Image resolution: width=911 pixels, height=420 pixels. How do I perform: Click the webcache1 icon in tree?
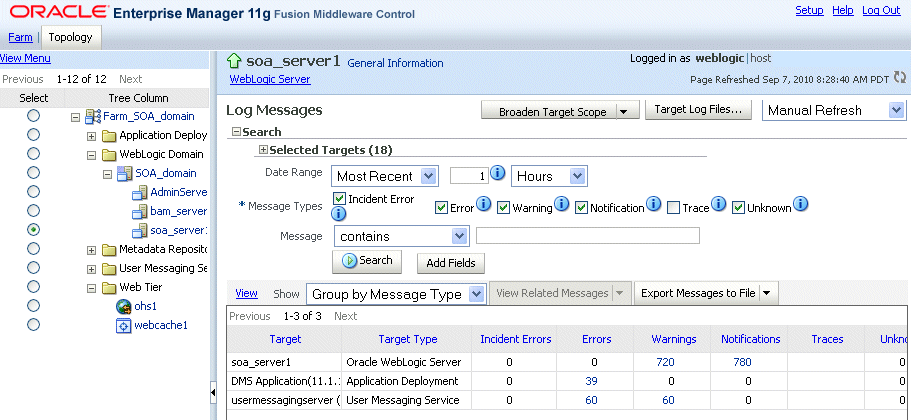pyautogui.click(x=124, y=326)
